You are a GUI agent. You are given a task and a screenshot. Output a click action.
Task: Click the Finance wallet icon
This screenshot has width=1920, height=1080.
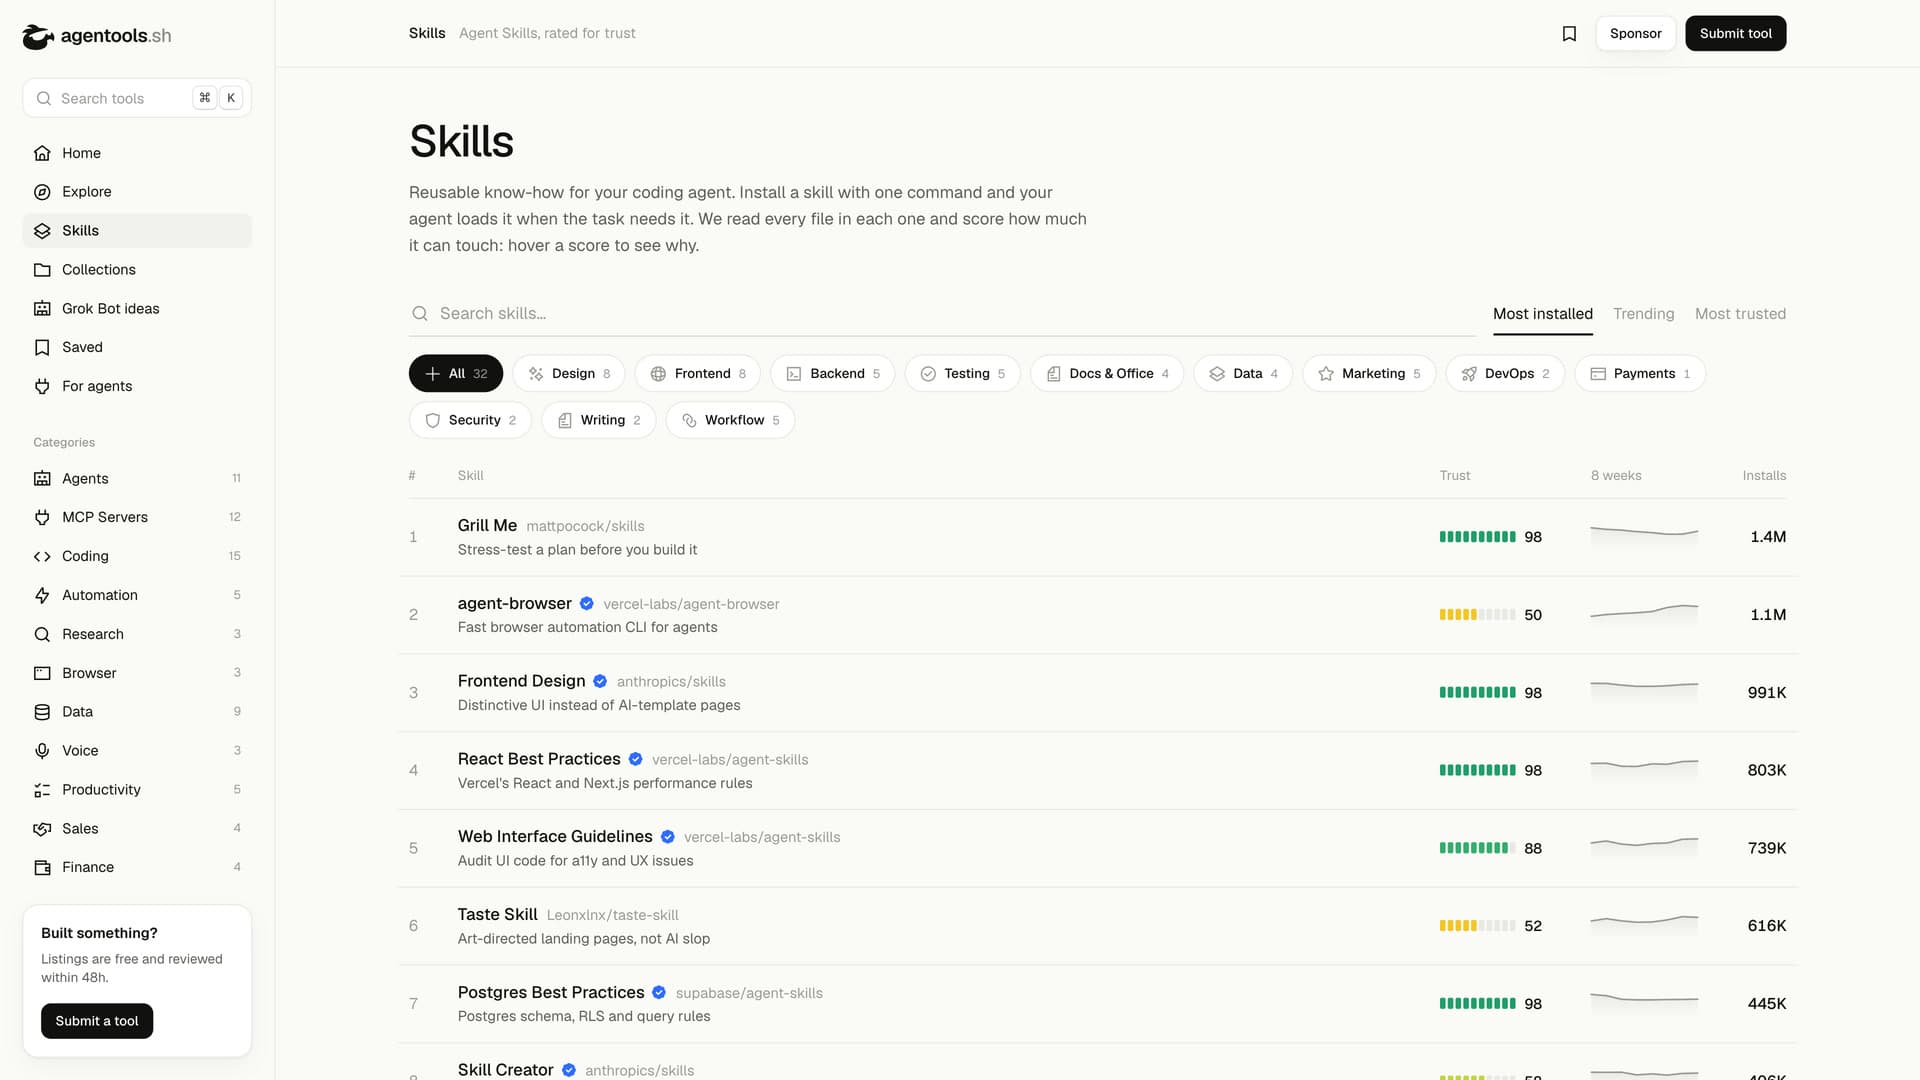[x=42, y=867]
